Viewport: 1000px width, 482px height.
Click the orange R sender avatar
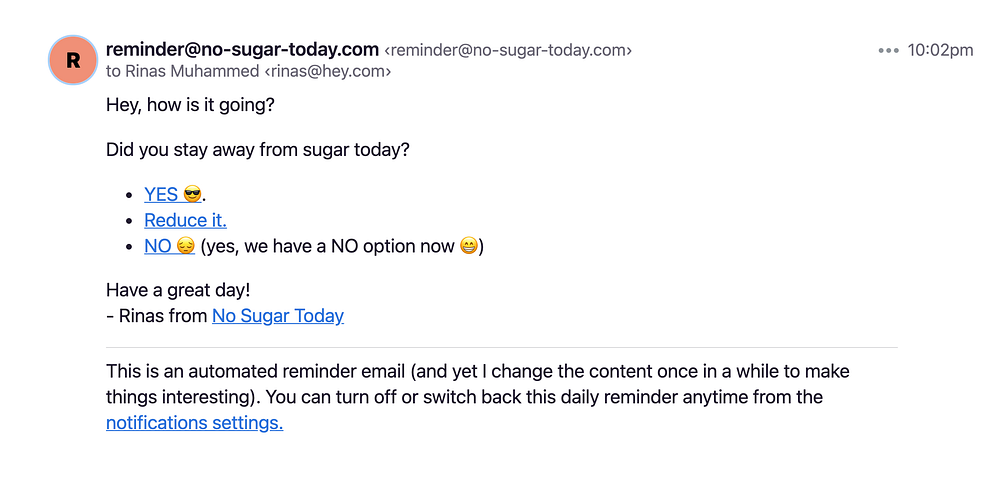tap(73, 60)
